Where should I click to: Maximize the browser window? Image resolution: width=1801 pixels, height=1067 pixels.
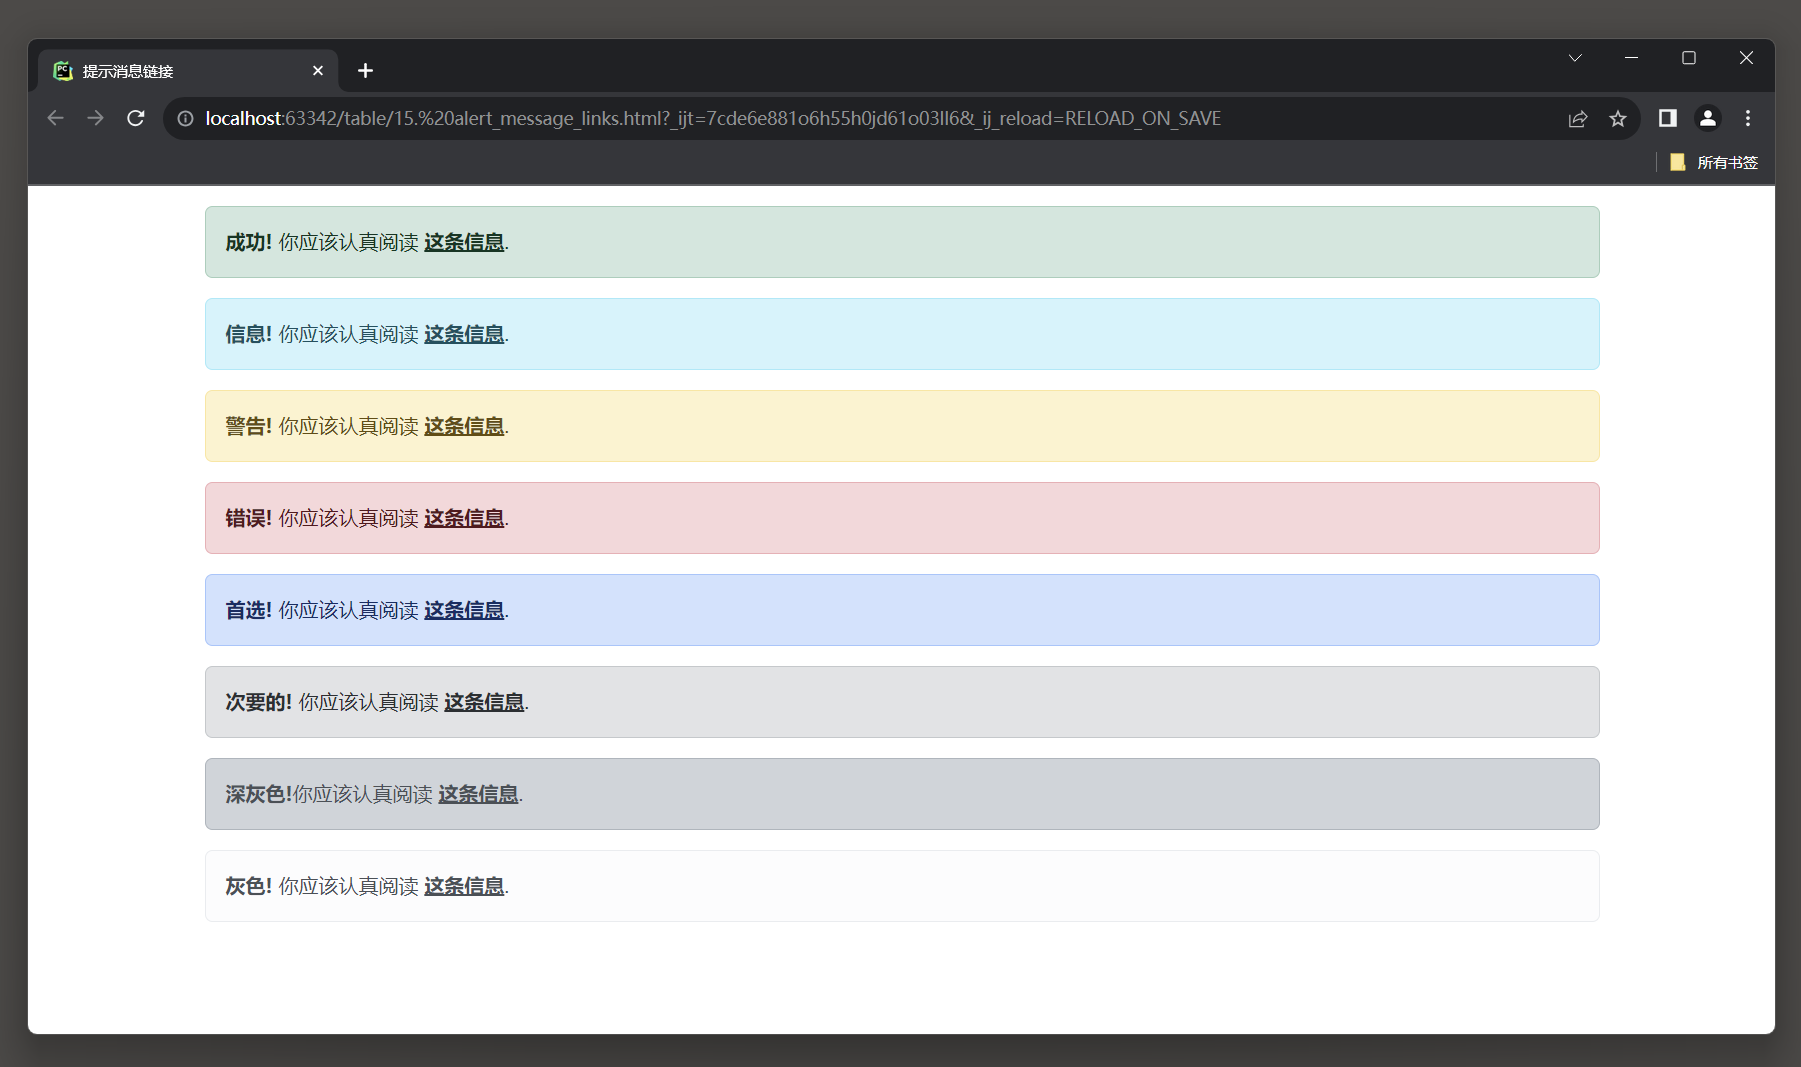pos(1689,58)
